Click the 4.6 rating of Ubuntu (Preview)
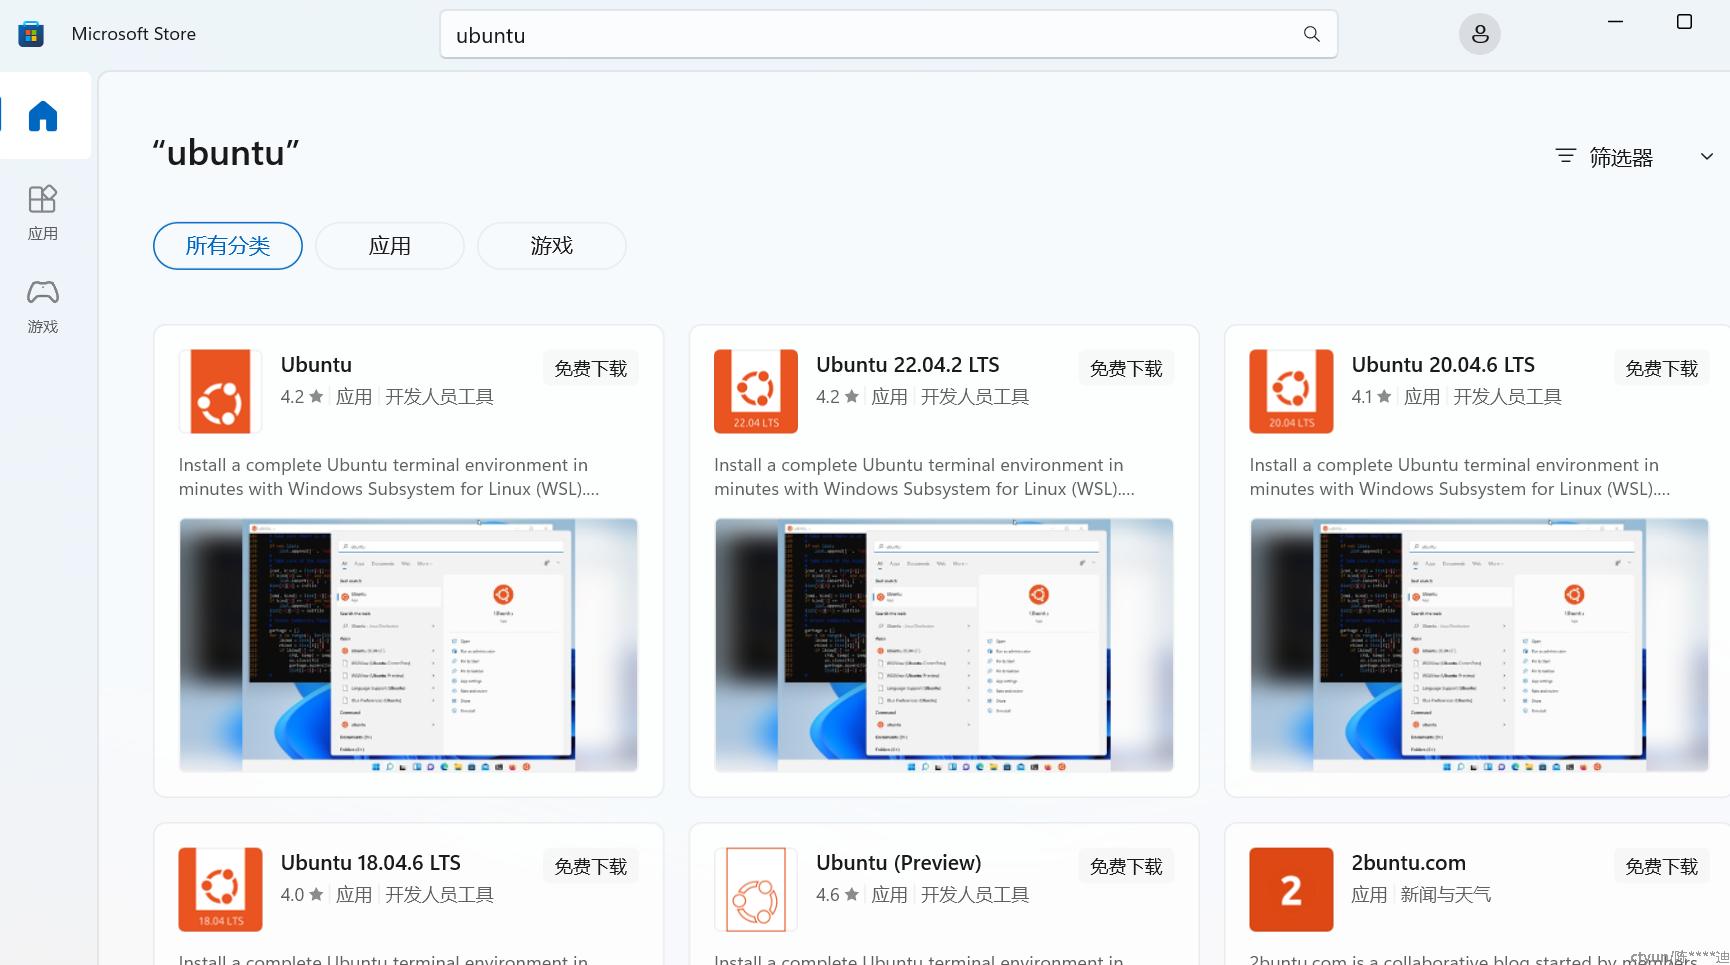 (837, 895)
